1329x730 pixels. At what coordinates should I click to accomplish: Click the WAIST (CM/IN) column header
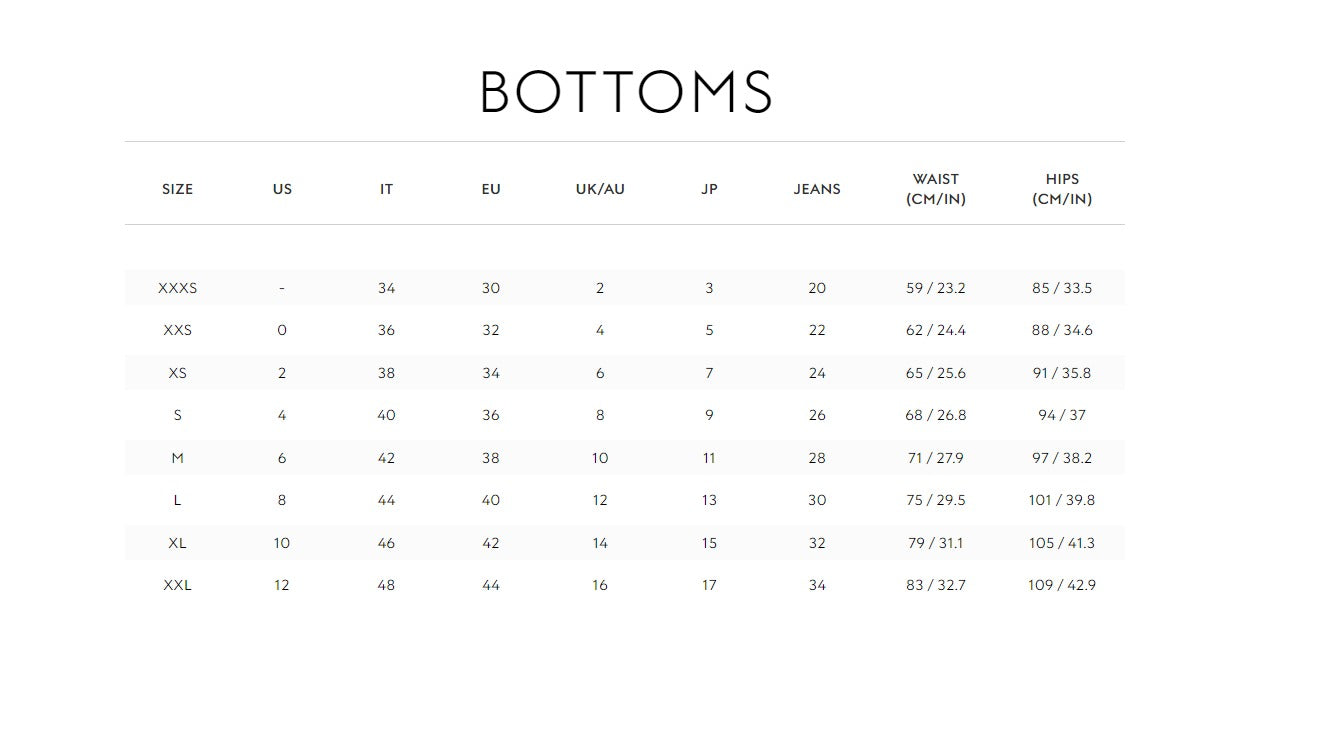(936, 189)
